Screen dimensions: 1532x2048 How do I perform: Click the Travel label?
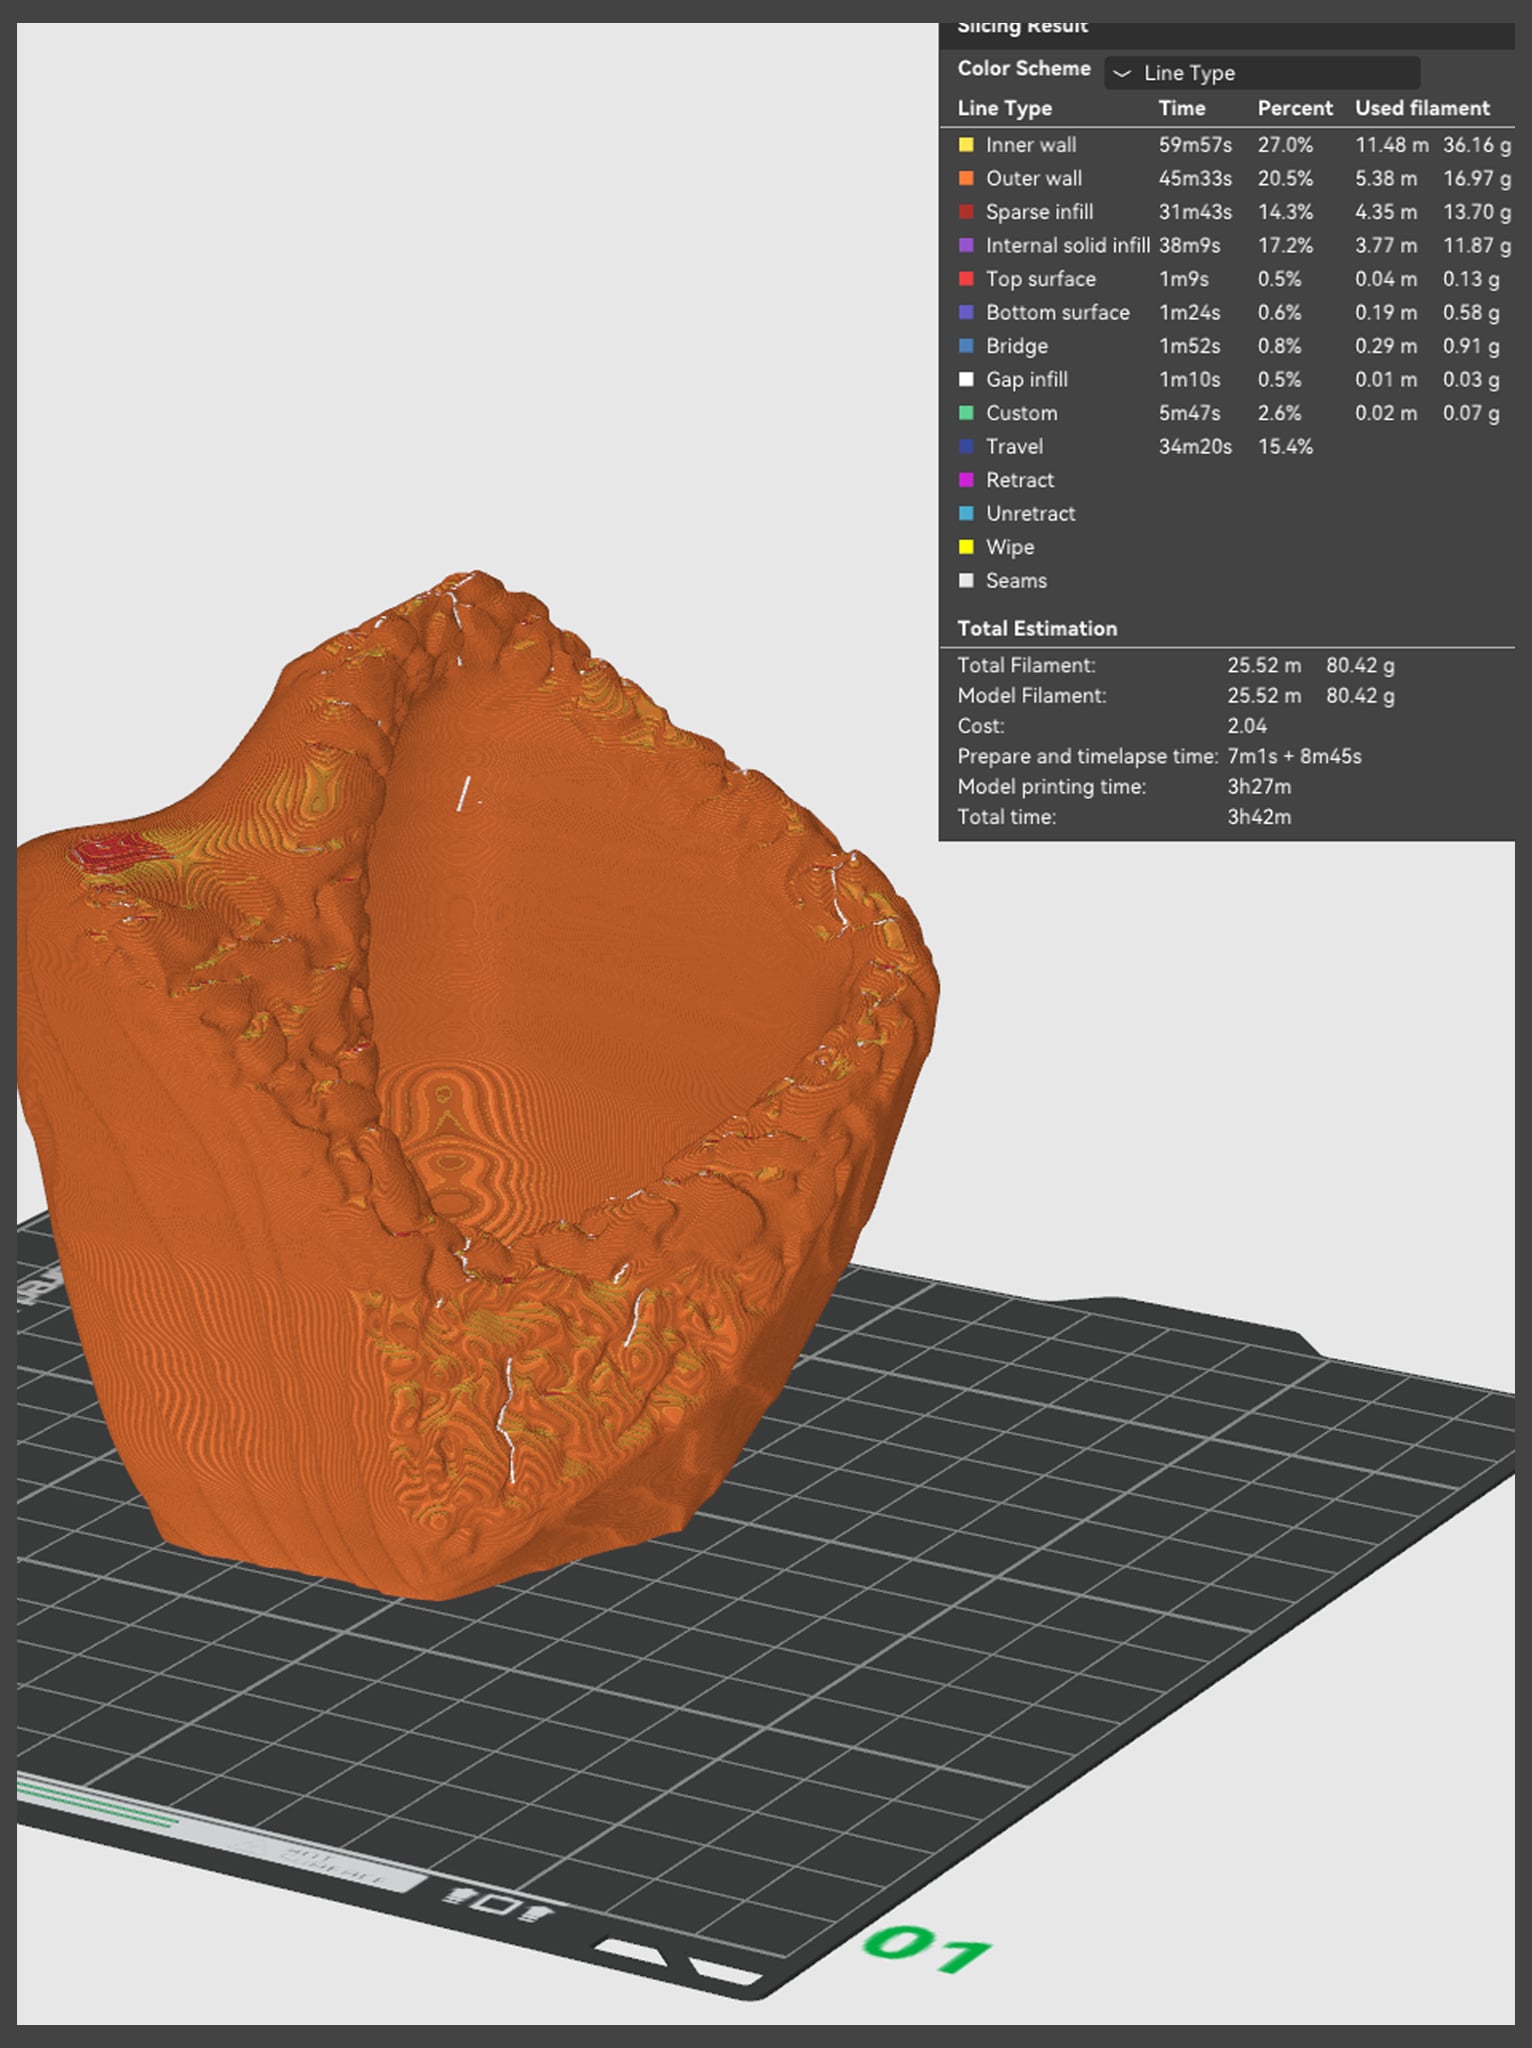coord(1014,446)
